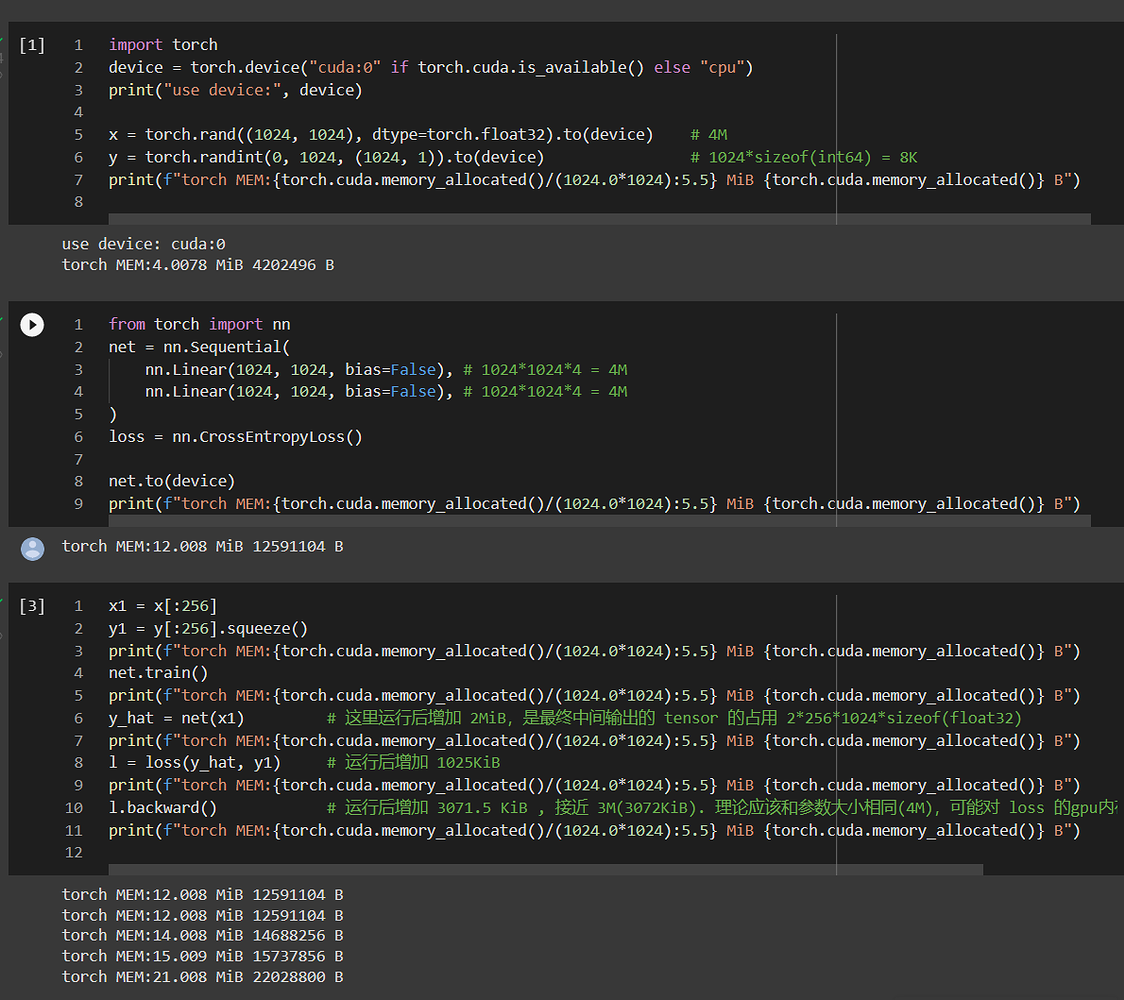The width and height of the screenshot is (1124, 1000).
Task: Click the [3] execution count indicator
Action: tap(32, 606)
